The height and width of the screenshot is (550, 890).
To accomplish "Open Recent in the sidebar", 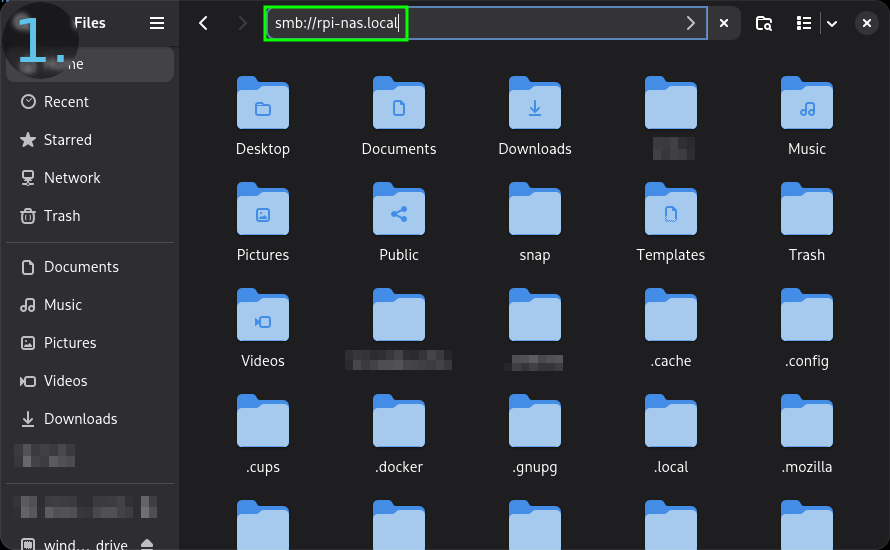I will point(66,102).
